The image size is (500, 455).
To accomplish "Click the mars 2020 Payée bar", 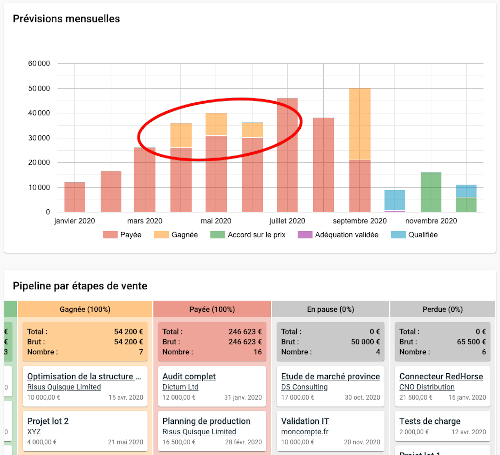I will pyautogui.click(x=145, y=180).
